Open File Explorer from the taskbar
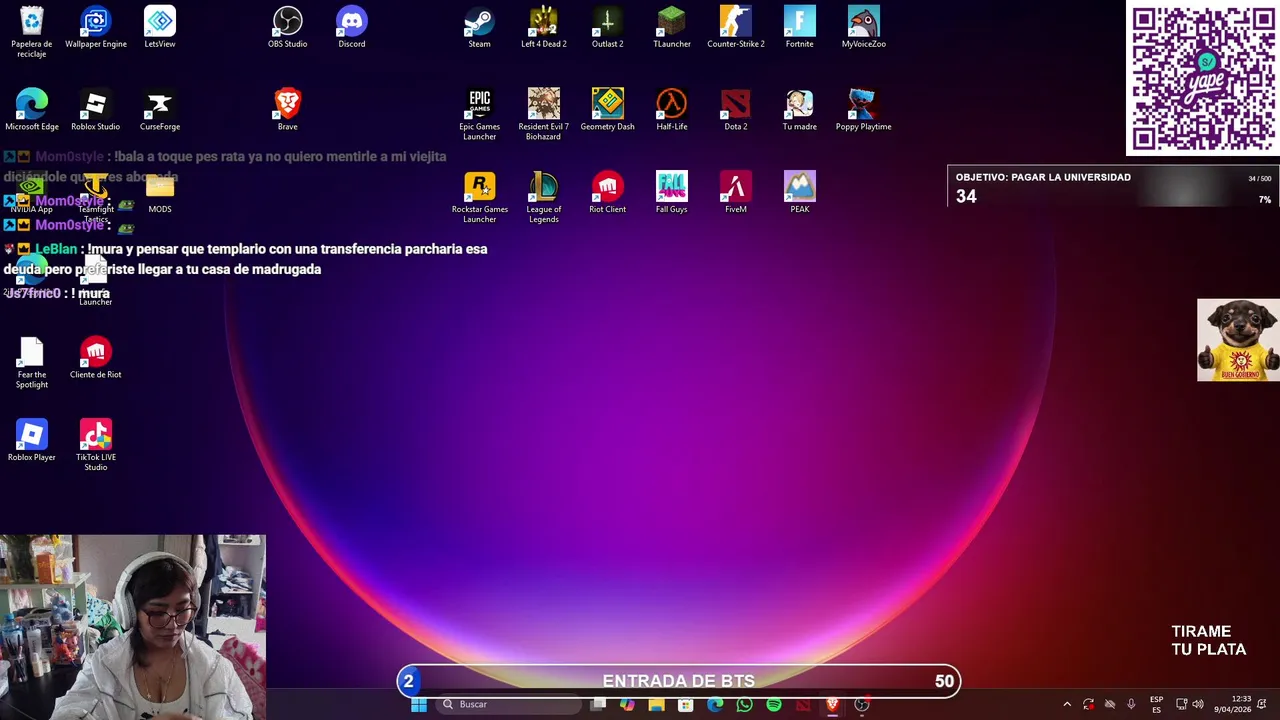 pos(656,705)
